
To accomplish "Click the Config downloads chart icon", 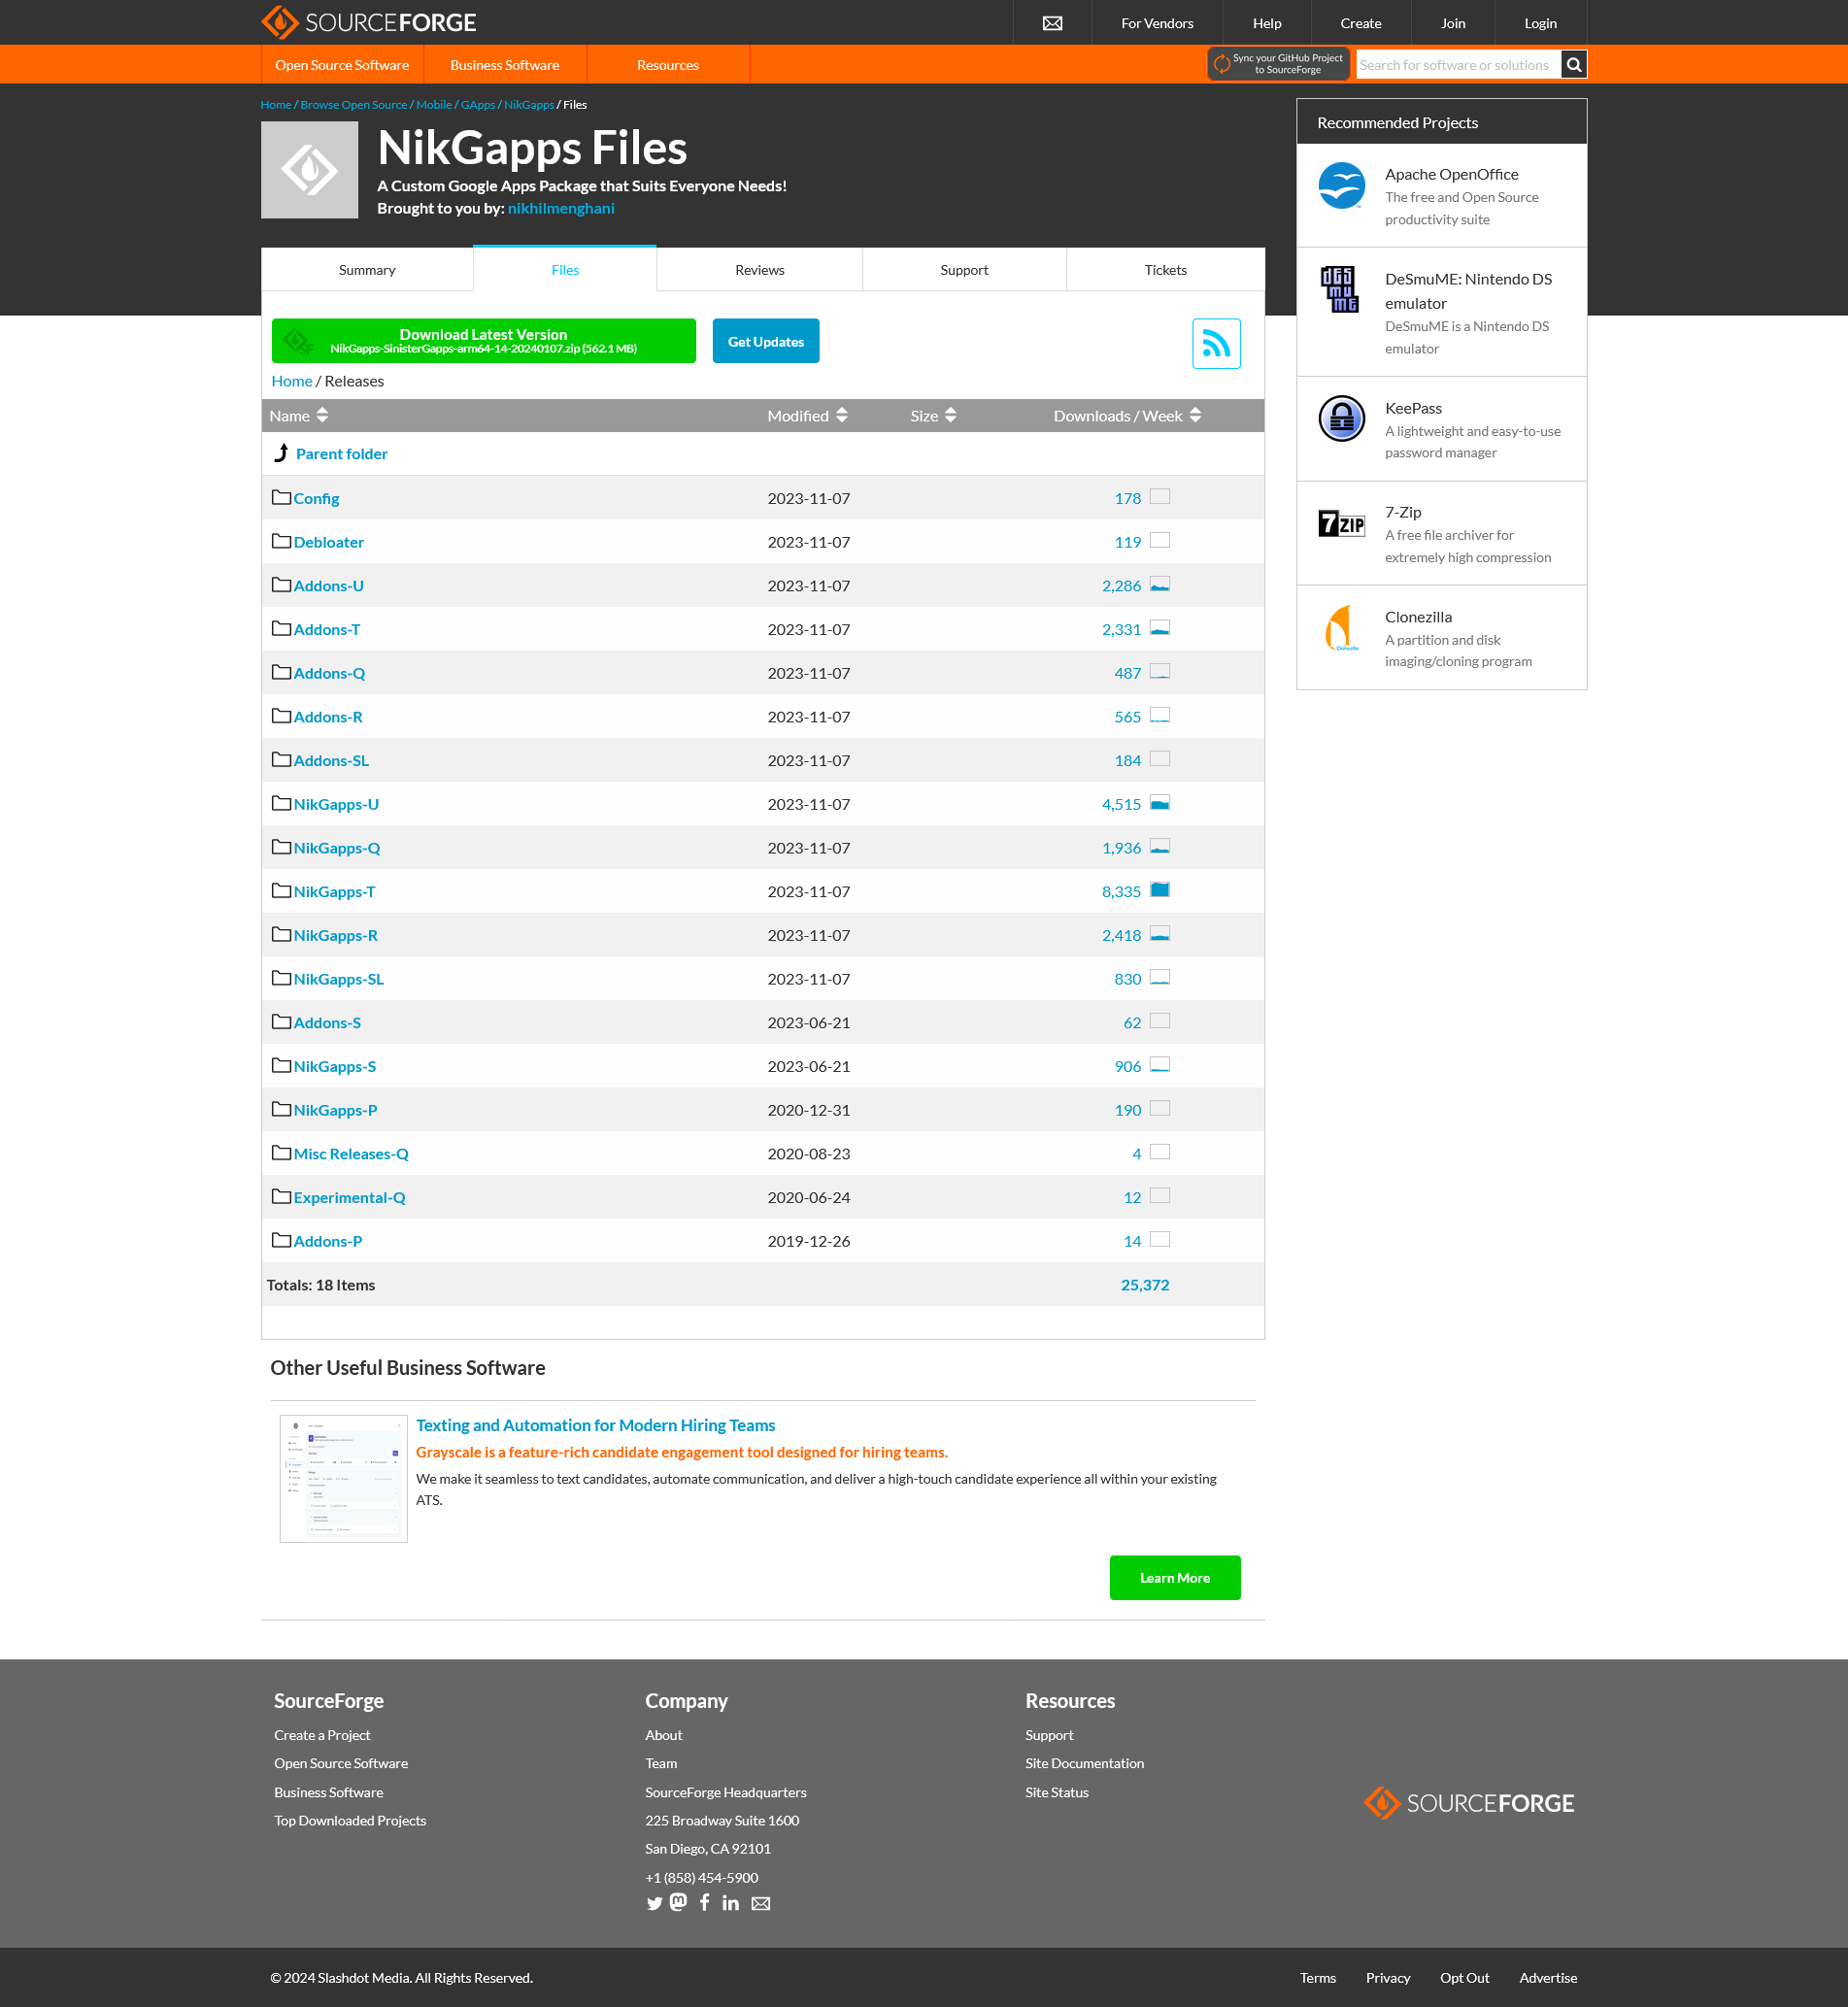I will pyautogui.click(x=1160, y=497).
